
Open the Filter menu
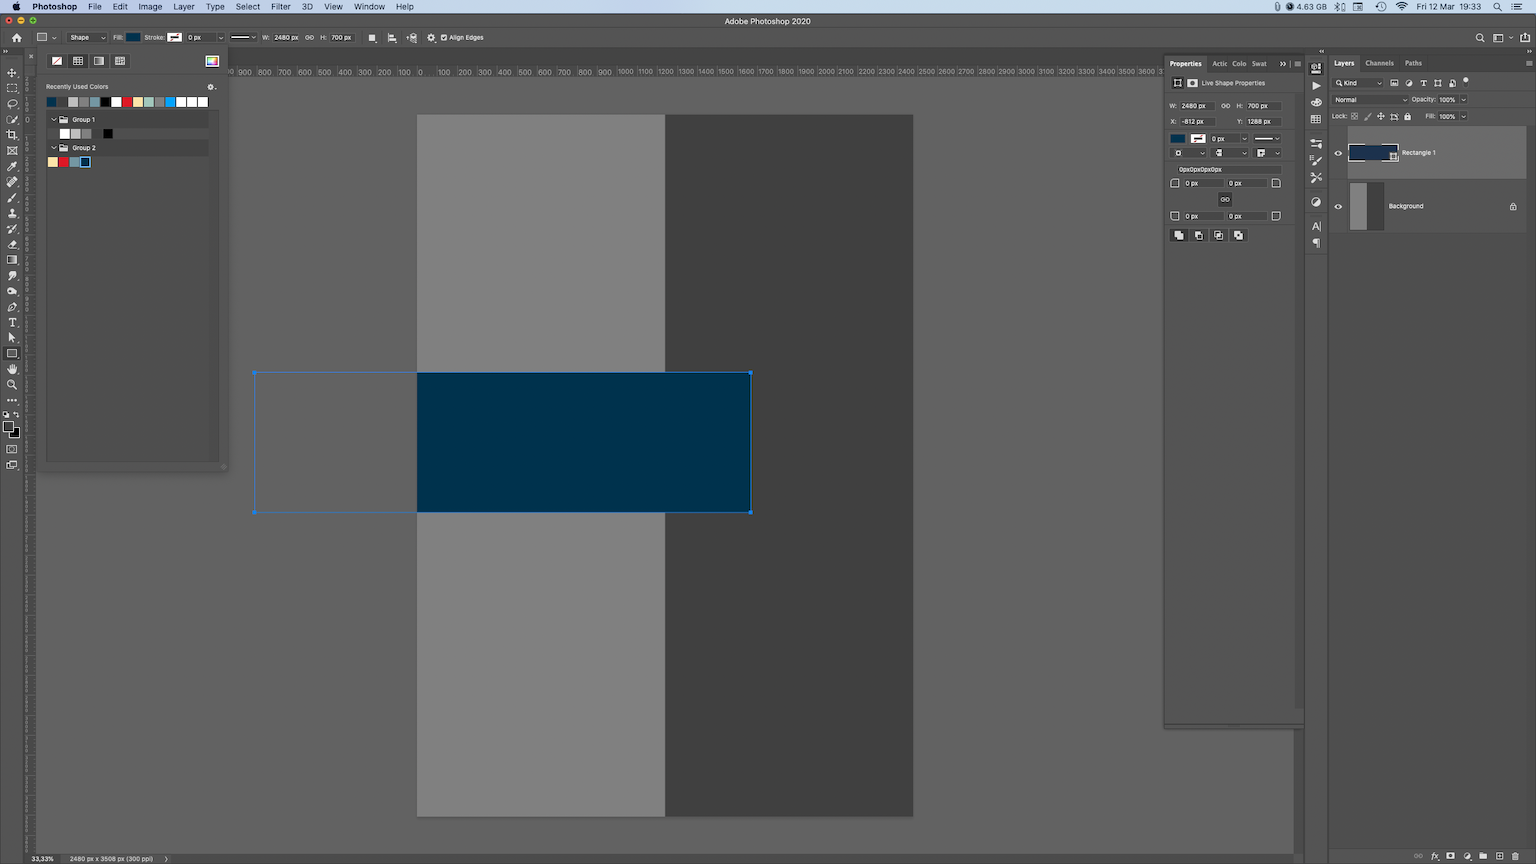(280, 7)
